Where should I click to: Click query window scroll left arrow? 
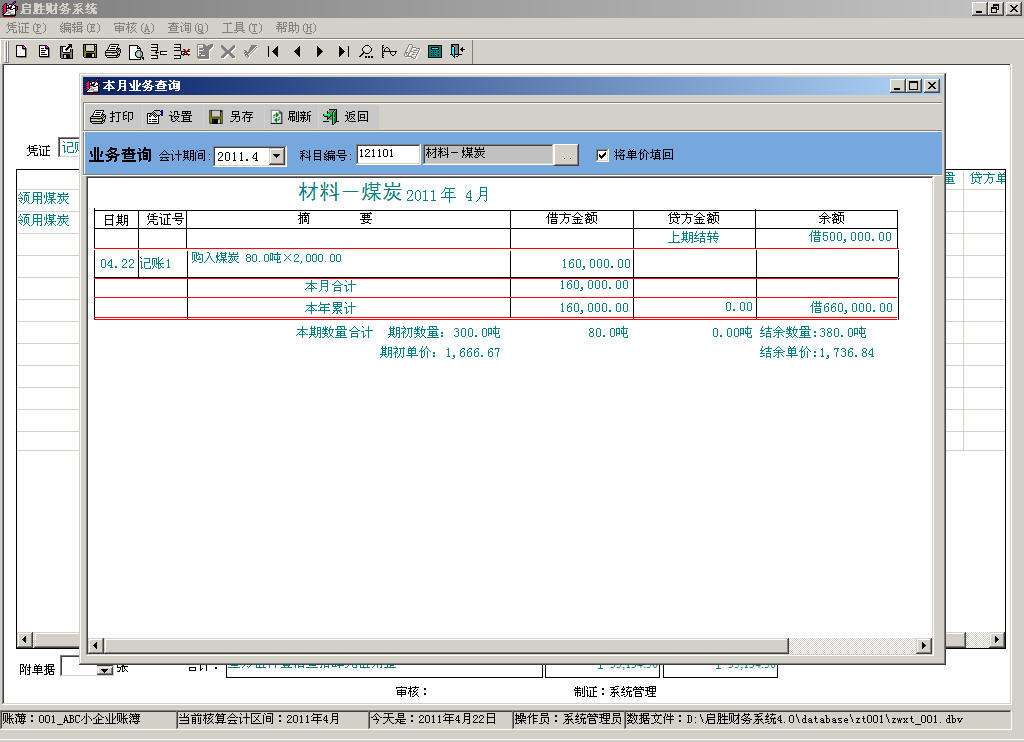coord(95,645)
